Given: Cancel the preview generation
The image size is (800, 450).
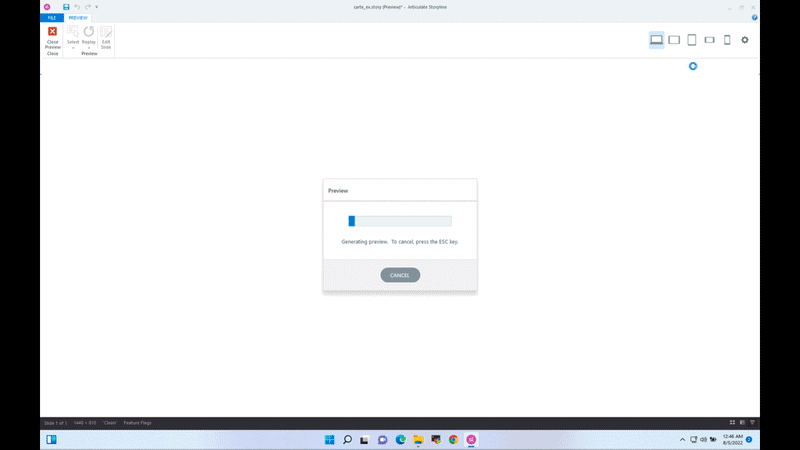Looking at the screenshot, I should [400, 275].
